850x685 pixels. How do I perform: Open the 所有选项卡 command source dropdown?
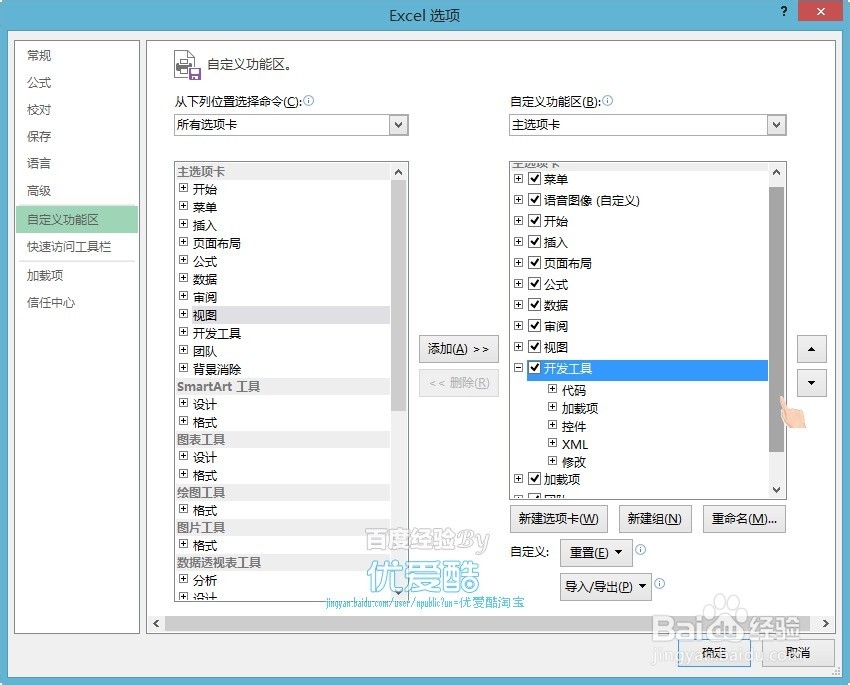click(x=398, y=125)
